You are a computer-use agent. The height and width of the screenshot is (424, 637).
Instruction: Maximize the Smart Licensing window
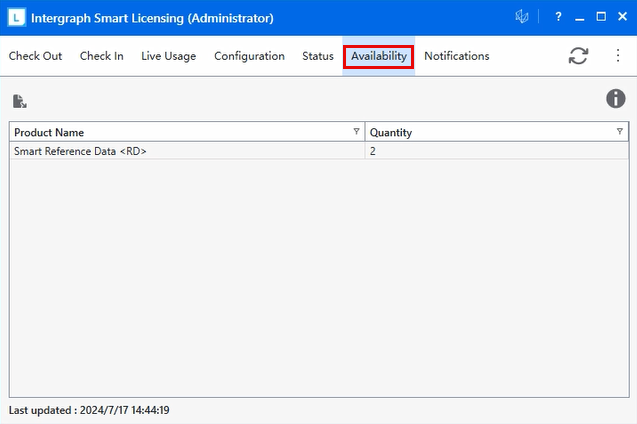coord(601,17)
